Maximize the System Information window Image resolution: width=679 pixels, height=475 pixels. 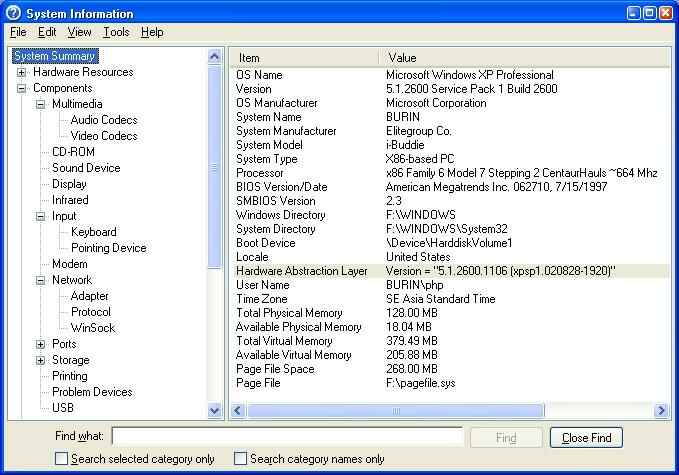coord(650,13)
